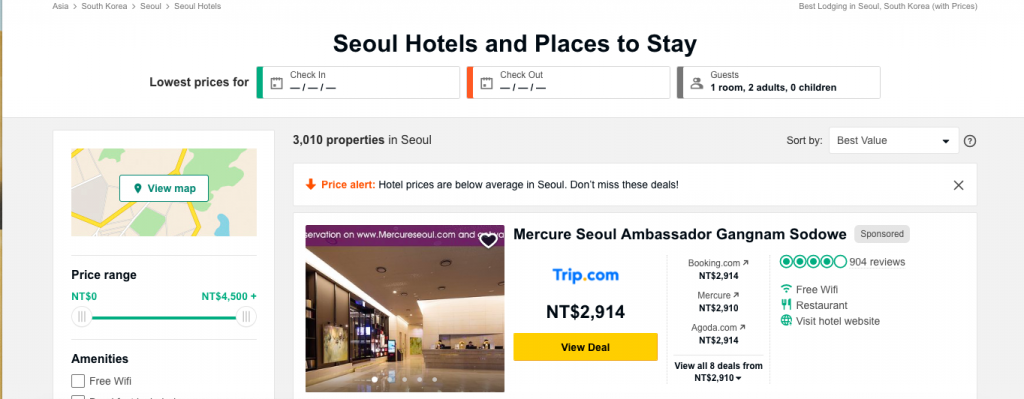The height and width of the screenshot is (399, 1024).
Task: Dismiss the Price alert banner
Action: tap(958, 185)
